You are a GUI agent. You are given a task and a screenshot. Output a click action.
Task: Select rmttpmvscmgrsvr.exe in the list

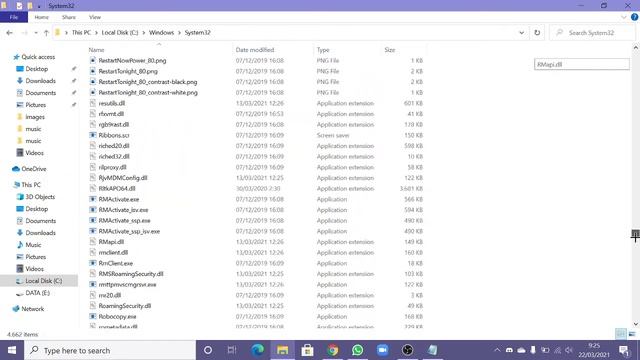coord(127,284)
